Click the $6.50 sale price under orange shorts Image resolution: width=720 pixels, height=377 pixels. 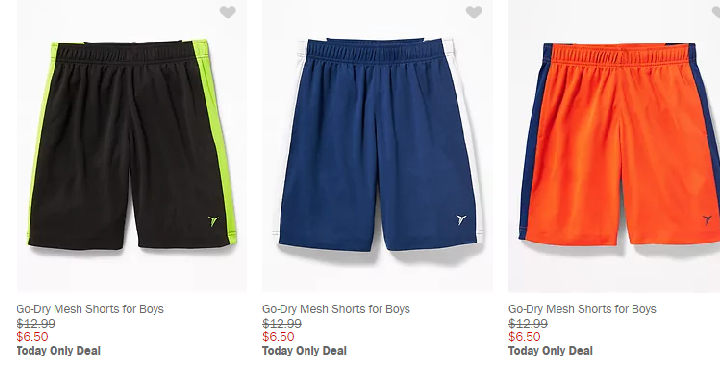[524, 337]
